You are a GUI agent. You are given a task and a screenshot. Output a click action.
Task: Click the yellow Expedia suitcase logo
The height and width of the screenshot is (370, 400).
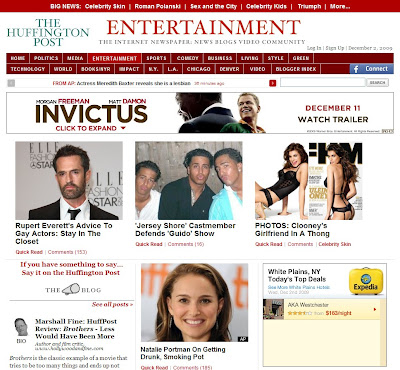coord(366,281)
